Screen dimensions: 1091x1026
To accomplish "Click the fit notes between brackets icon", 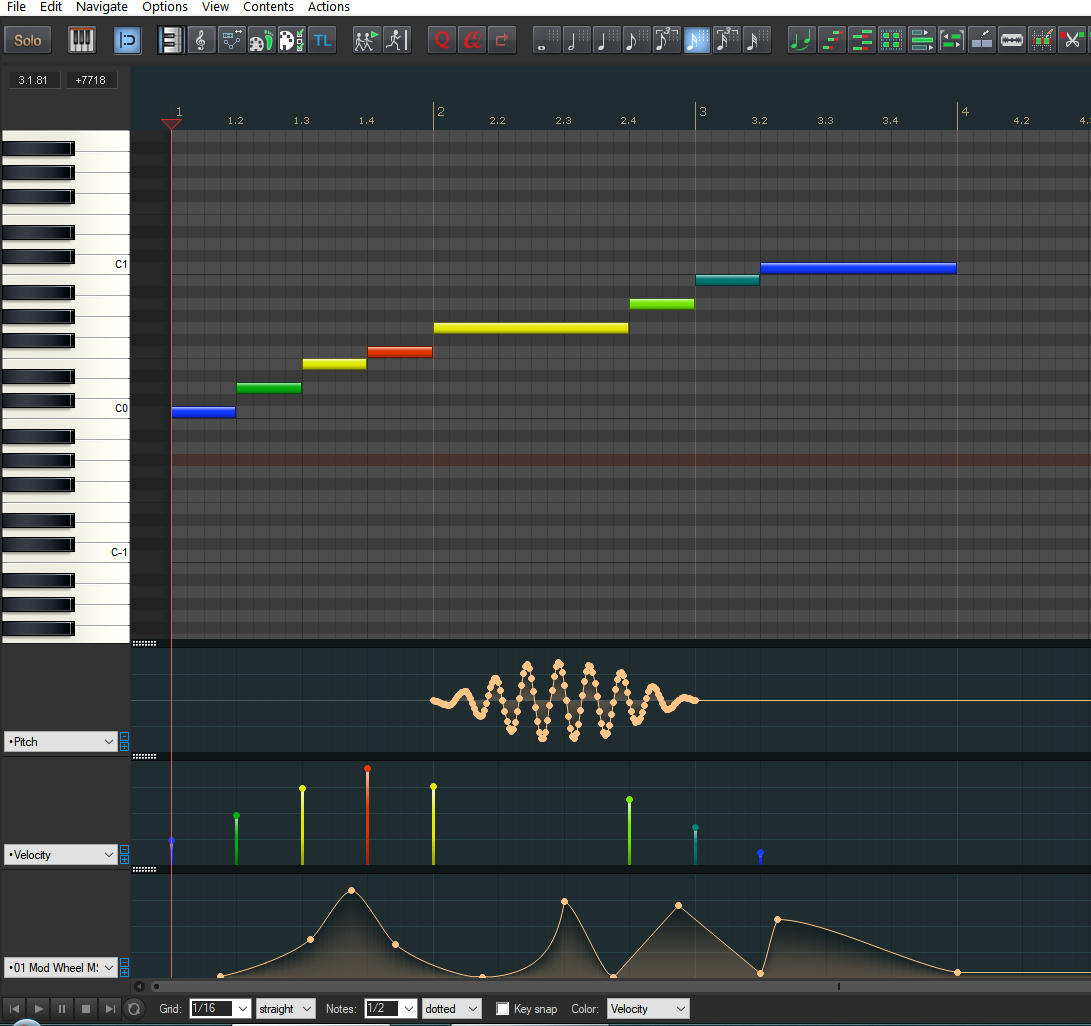I will pyautogui.click(x=952, y=40).
